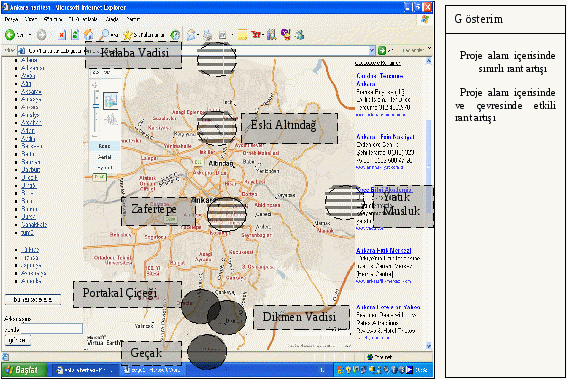This screenshot has height=379, width=567.
Task: Click the yellow notepad toolbar icon
Action: (x=243, y=35)
